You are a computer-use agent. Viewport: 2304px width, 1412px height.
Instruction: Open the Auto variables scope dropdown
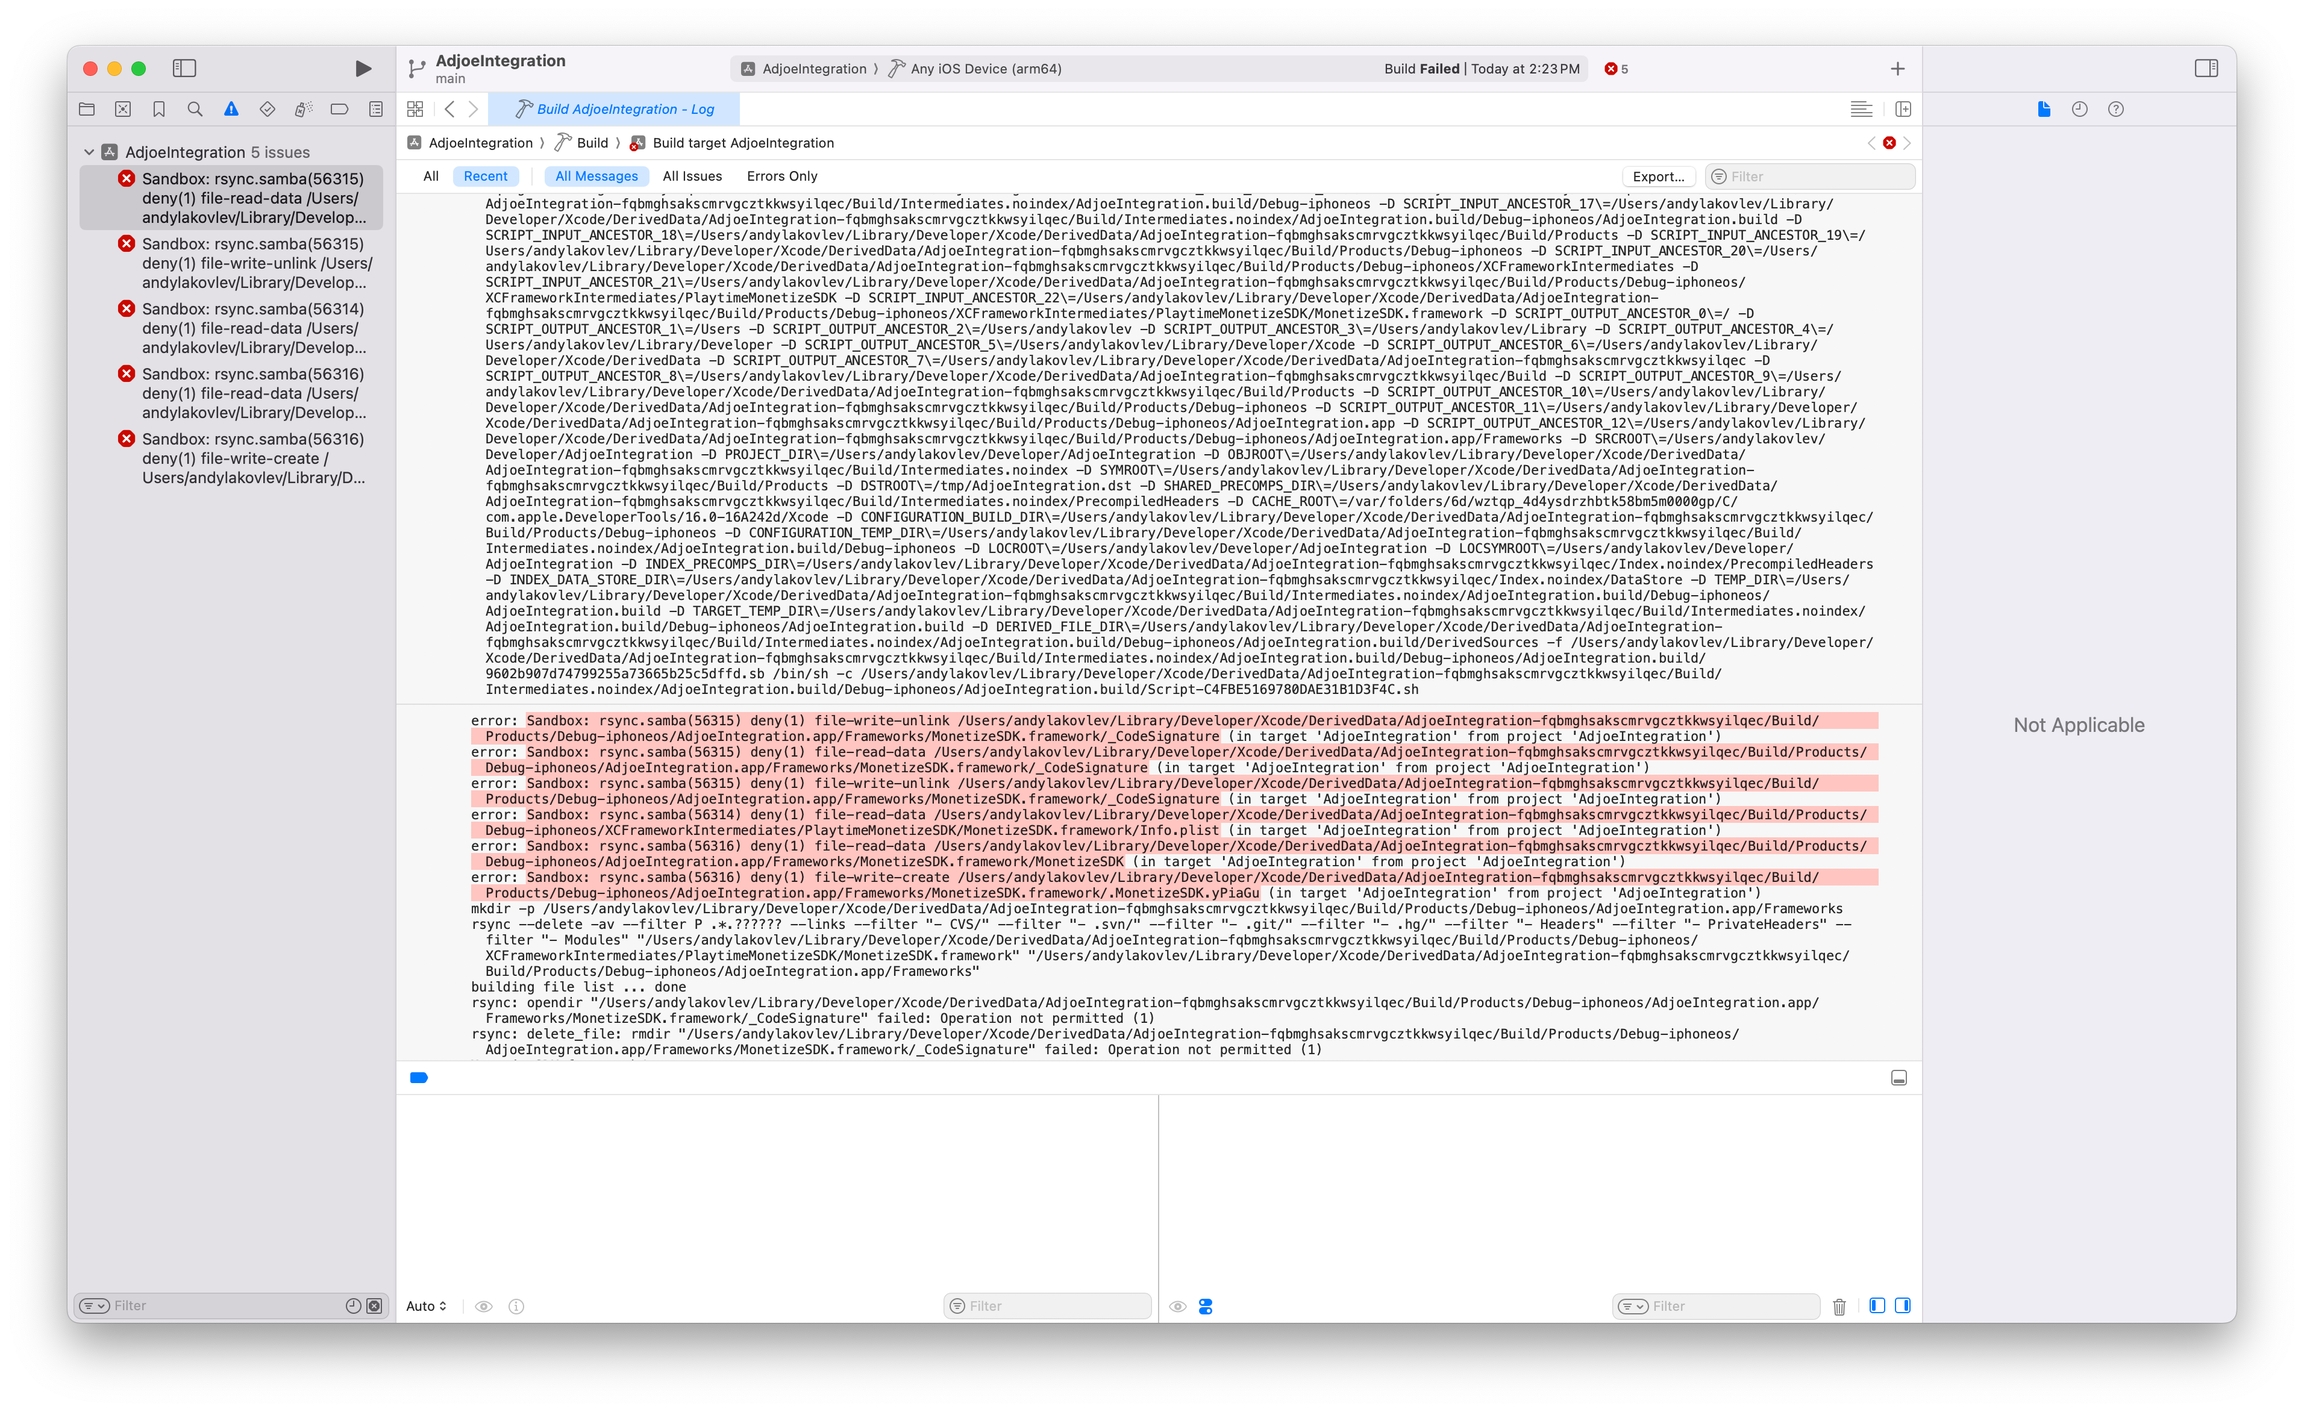[427, 1306]
